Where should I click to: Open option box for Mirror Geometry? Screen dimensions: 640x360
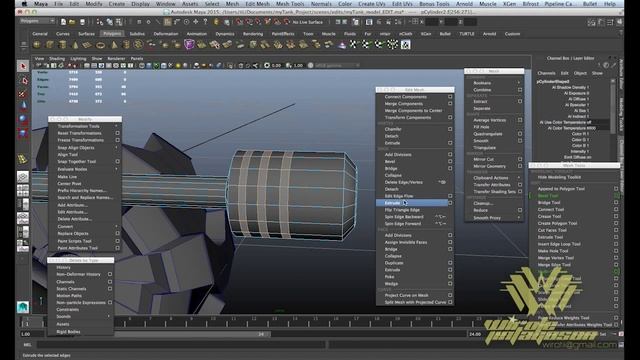coord(520,166)
